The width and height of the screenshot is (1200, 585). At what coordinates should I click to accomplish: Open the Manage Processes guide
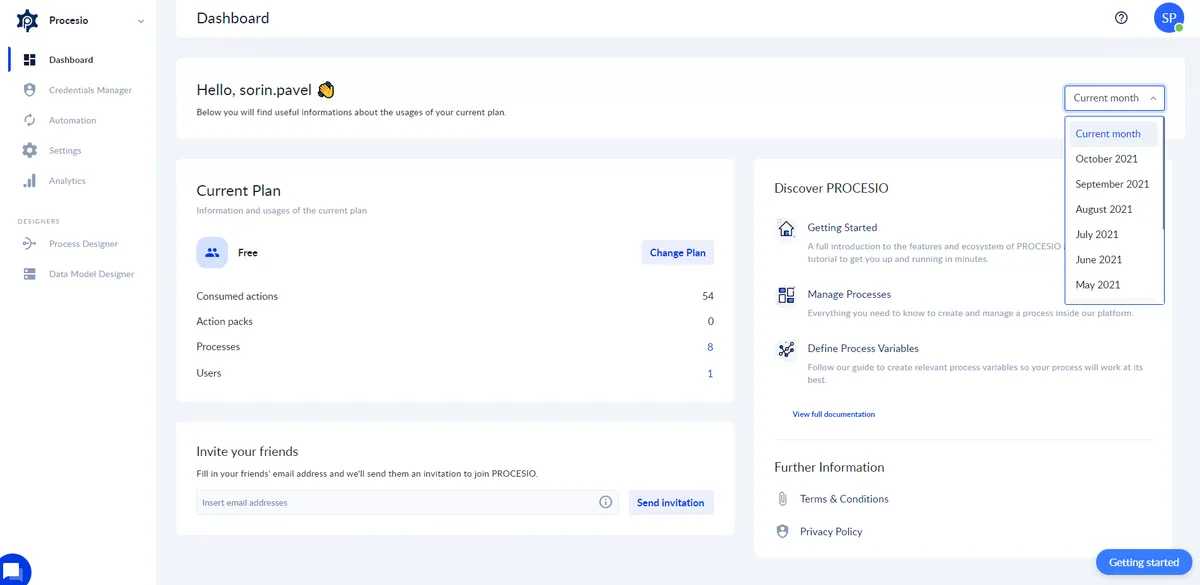coord(849,294)
